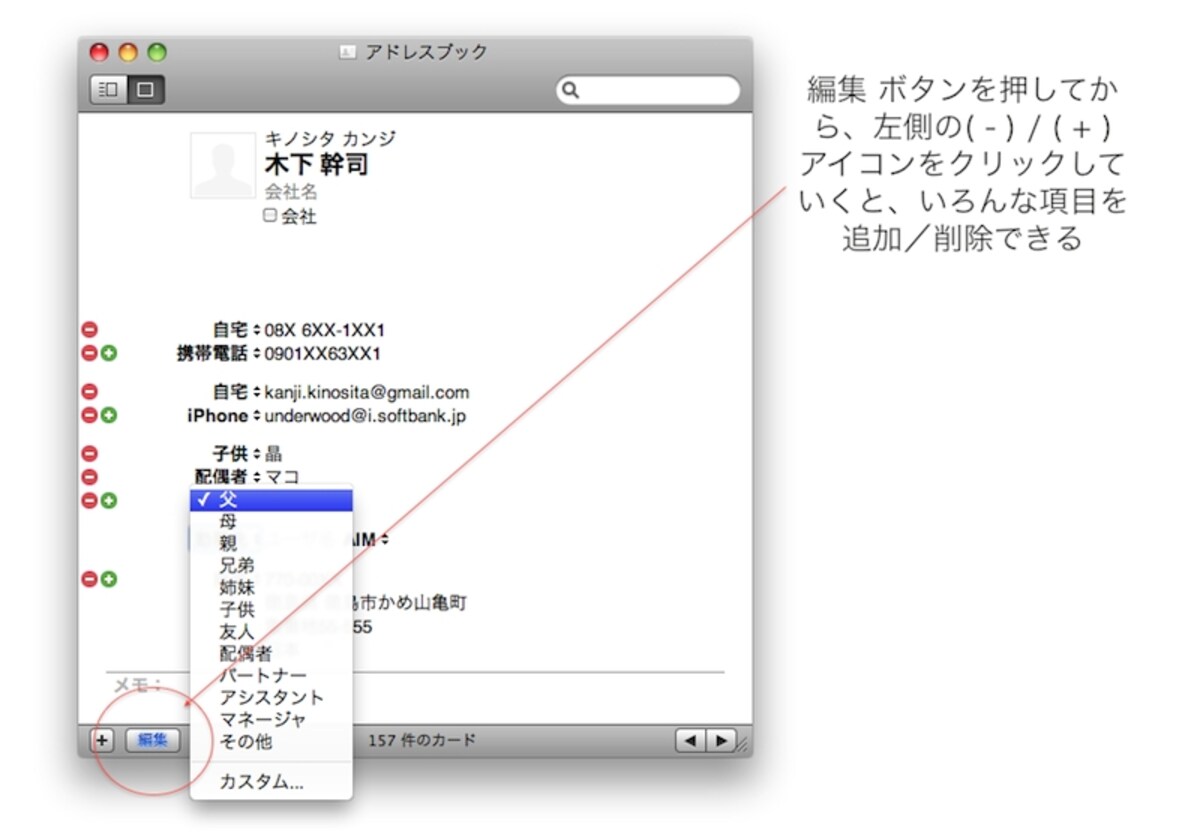The width and height of the screenshot is (1200, 837).
Task: Choose パートナー from the relation menu
Action: (271, 676)
